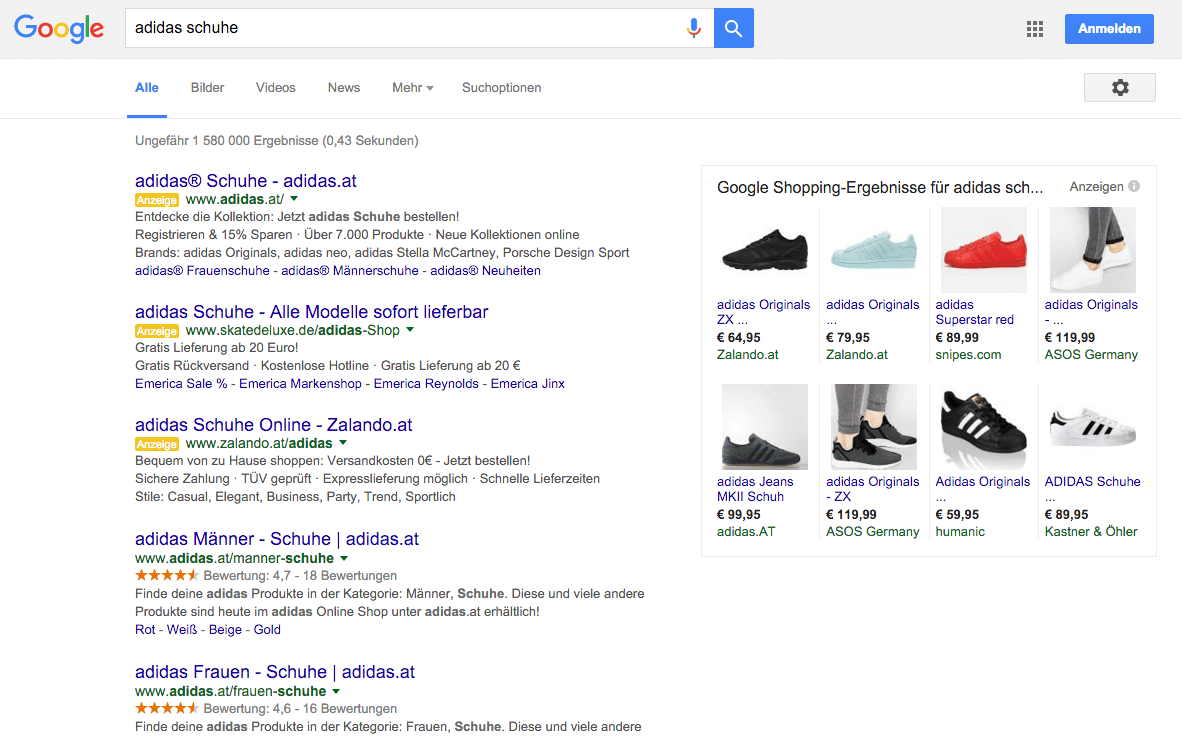Click info icon next to Anzeigen
1182x739 pixels.
1134,186
